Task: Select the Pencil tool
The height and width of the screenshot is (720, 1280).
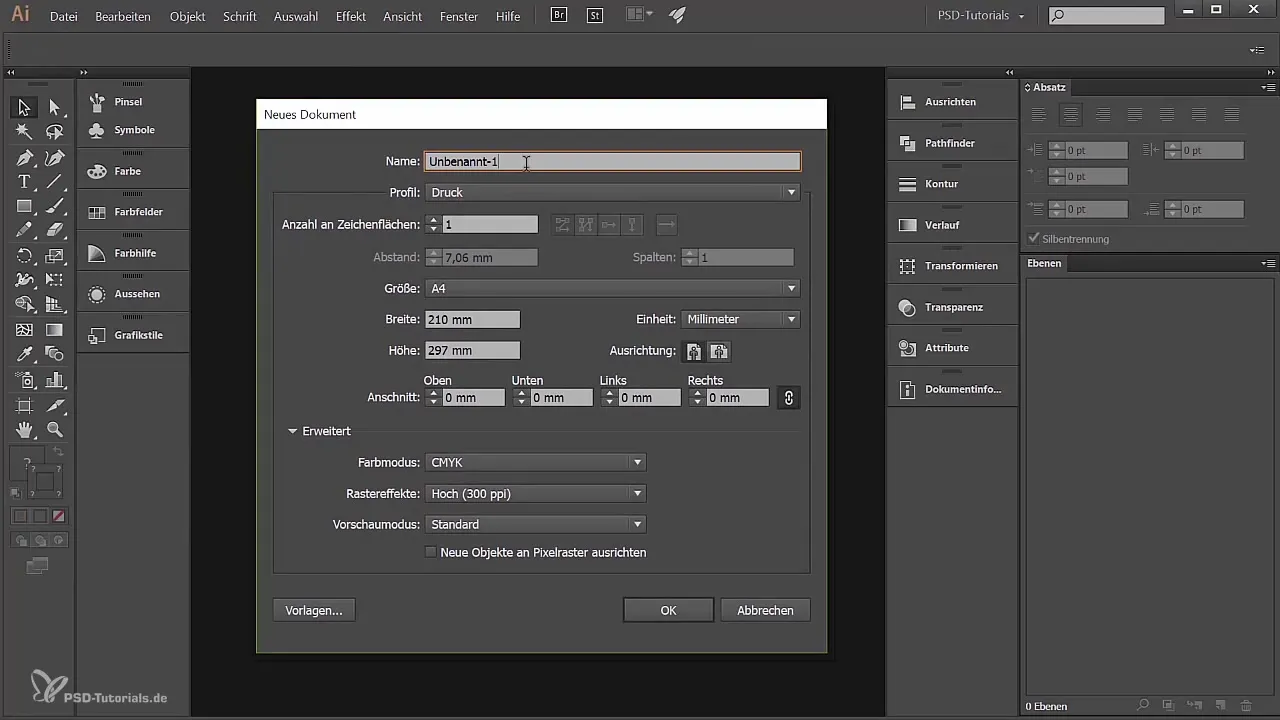Action: pyautogui.click(x=24, y=231)
